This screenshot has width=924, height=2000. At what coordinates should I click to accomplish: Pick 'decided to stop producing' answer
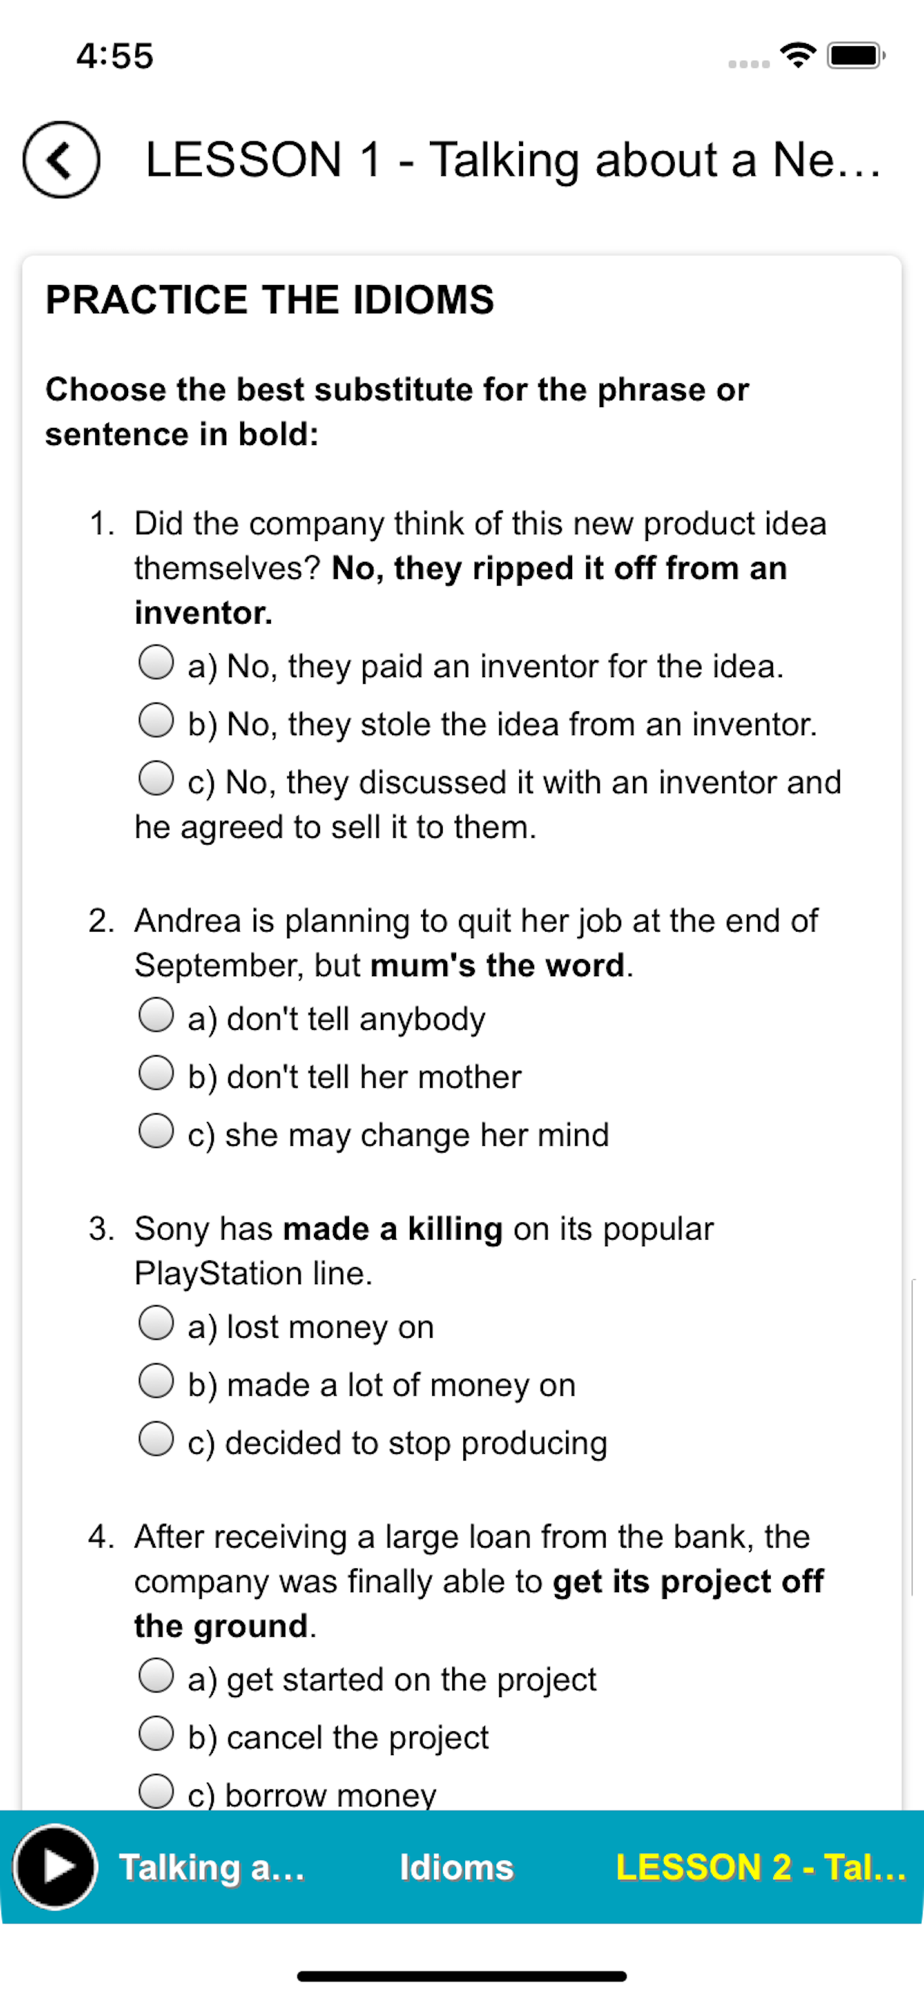coord(156,1439)
